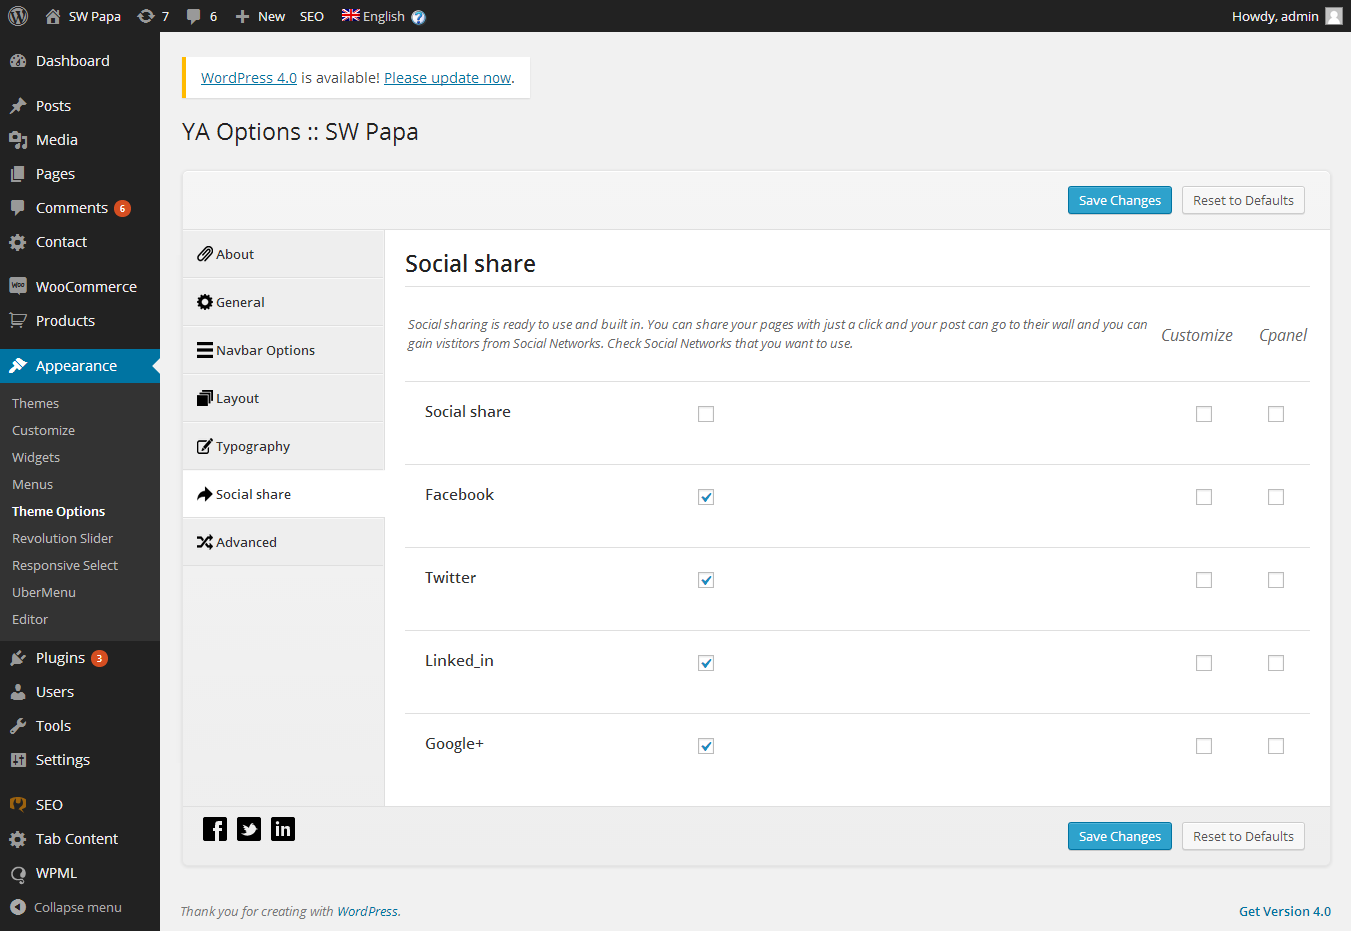Click the Get Version 4.0 link

click(1285, 911)
